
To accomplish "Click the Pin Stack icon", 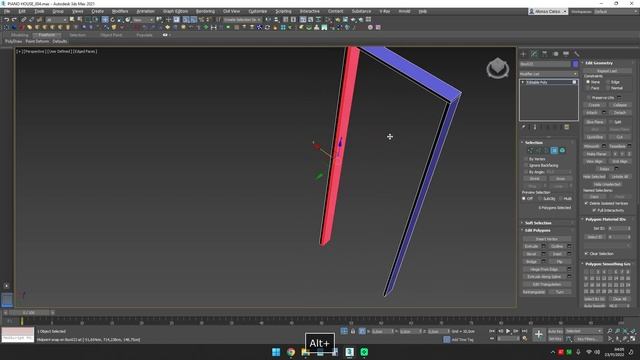I will [524, 127].
